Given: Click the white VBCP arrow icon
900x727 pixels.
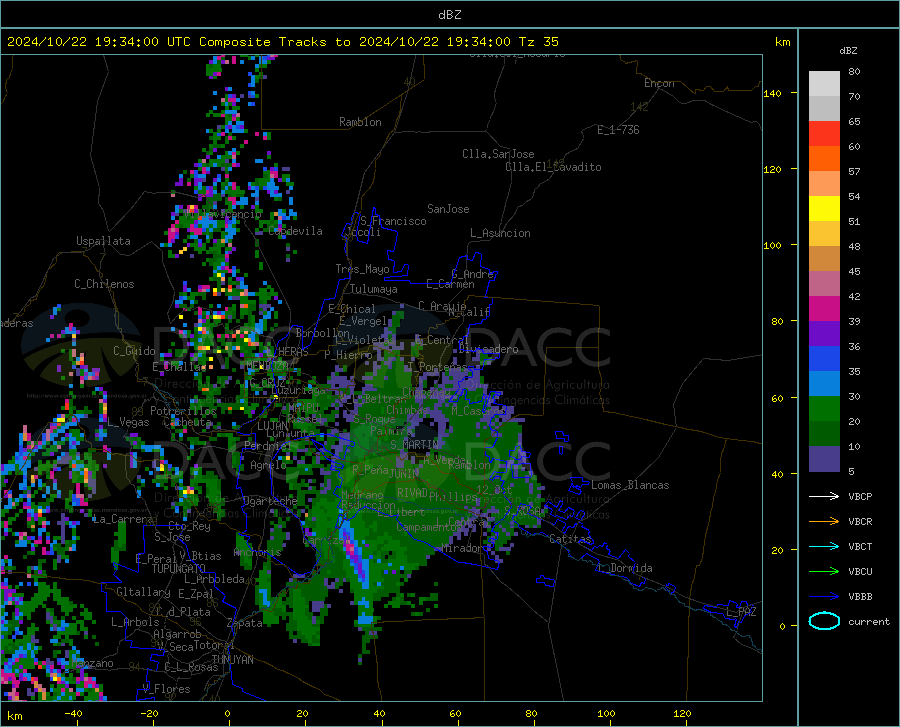Looking at the screenshot, I should [824, 496].
